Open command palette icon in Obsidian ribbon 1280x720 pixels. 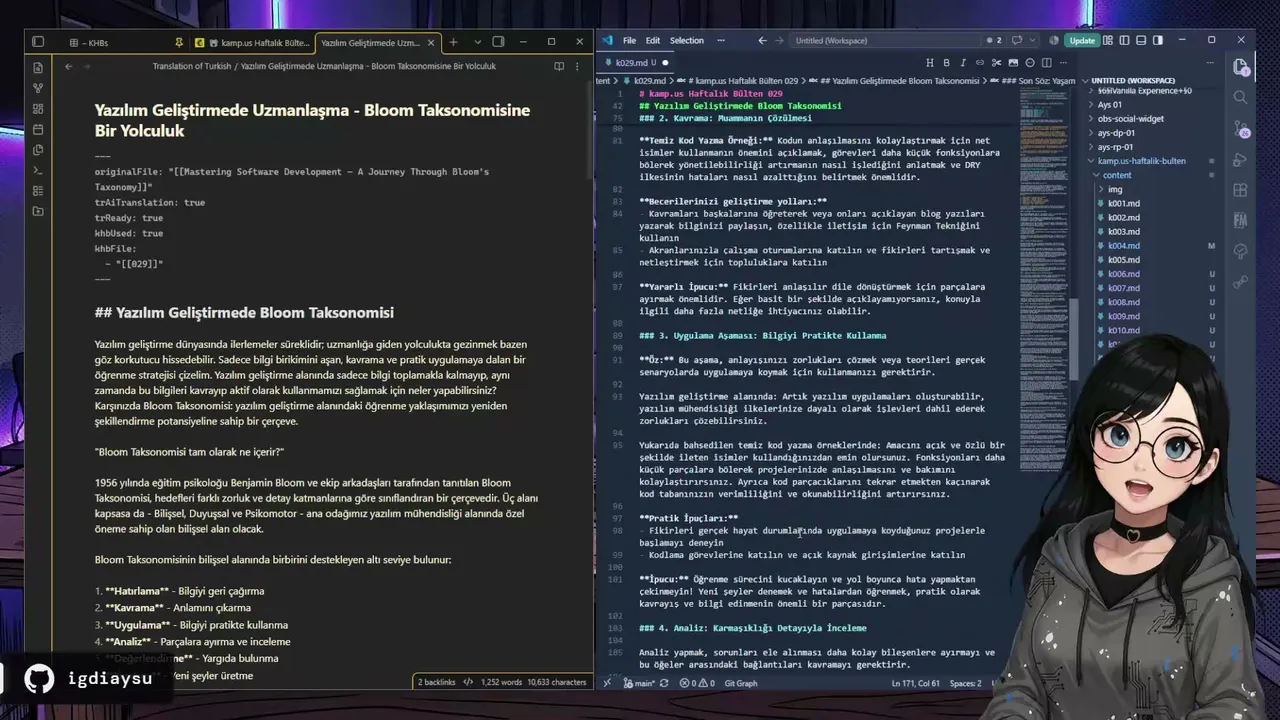click(38, 170)
